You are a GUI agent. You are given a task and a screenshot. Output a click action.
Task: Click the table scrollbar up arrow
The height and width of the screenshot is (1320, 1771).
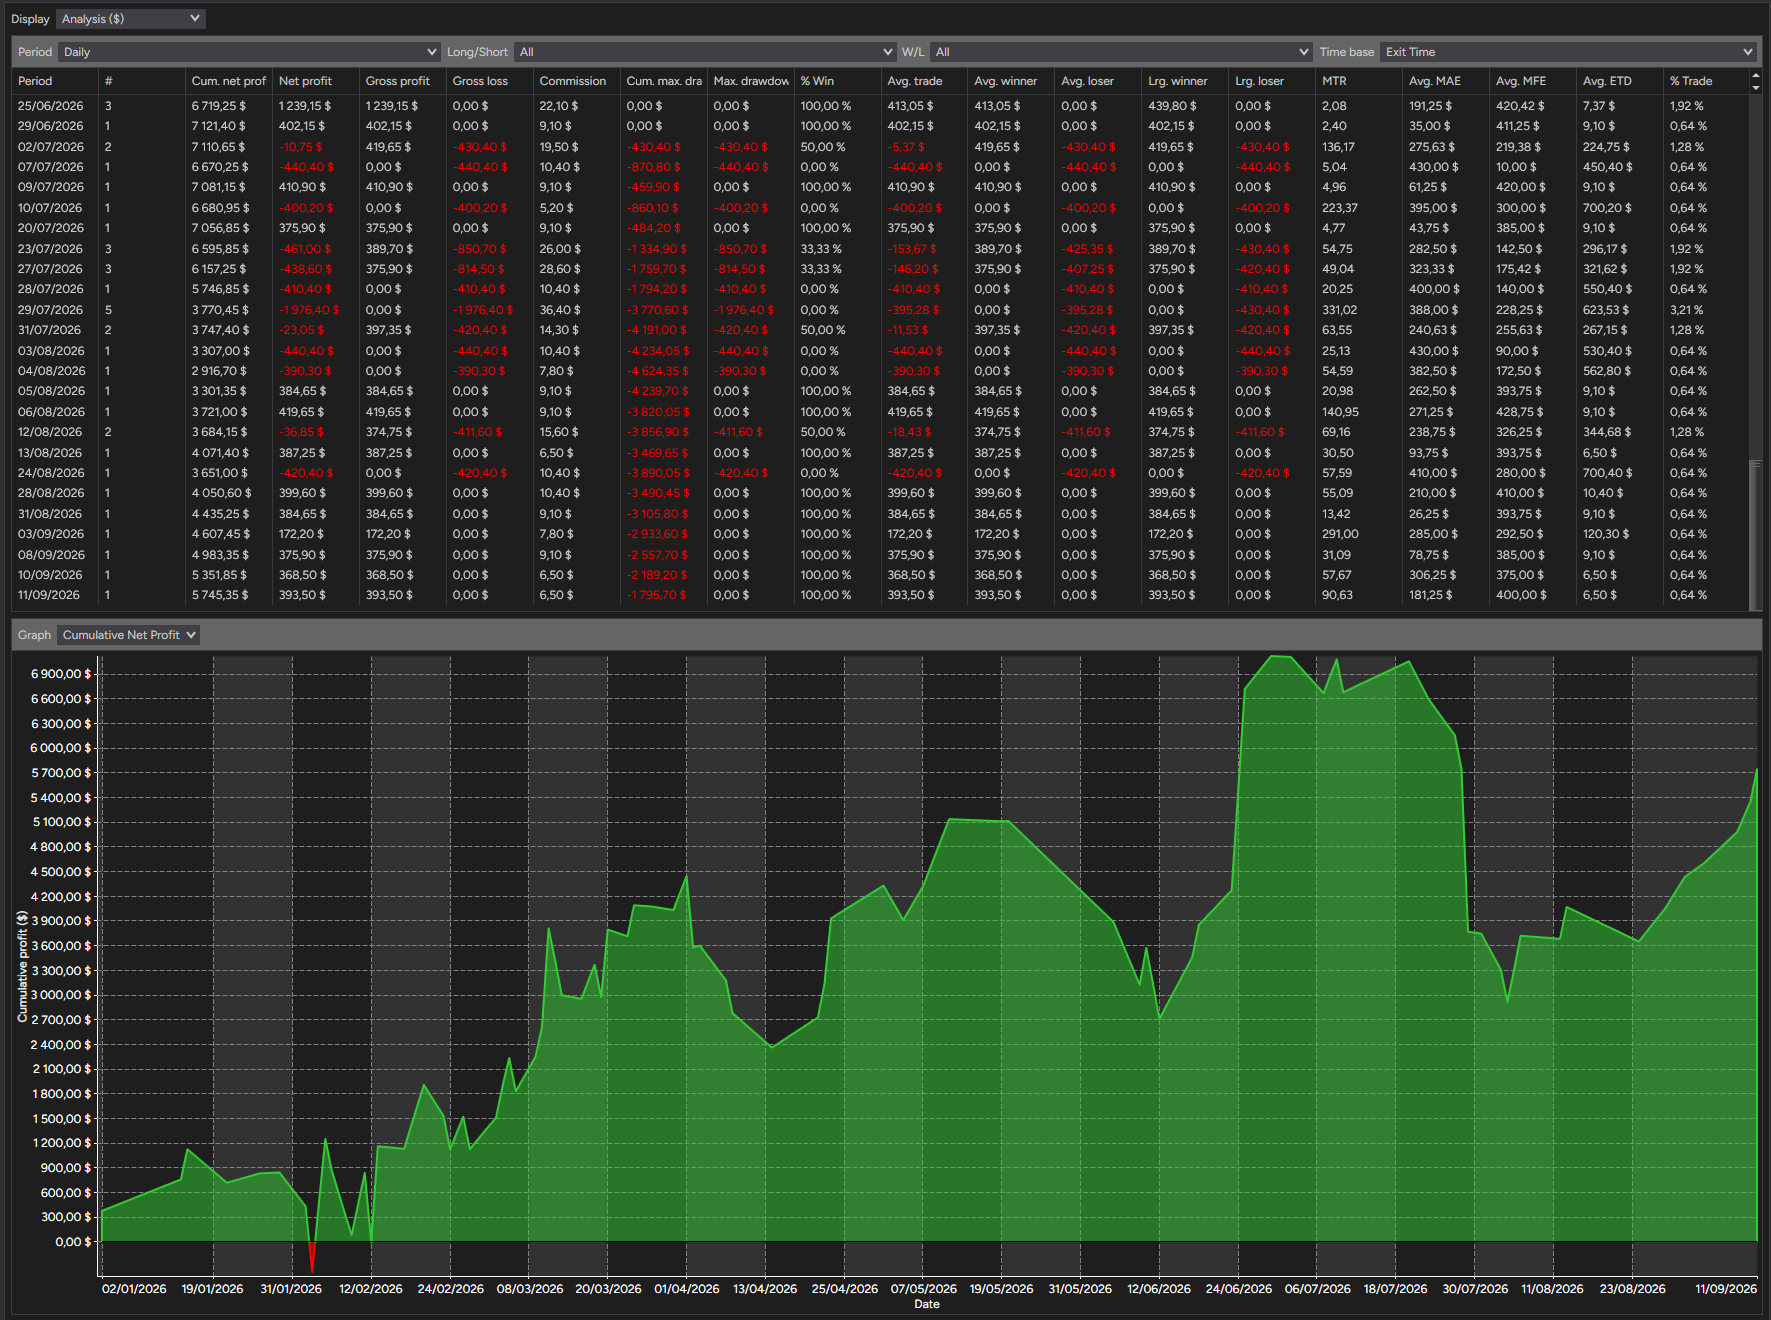(1756, 76)
